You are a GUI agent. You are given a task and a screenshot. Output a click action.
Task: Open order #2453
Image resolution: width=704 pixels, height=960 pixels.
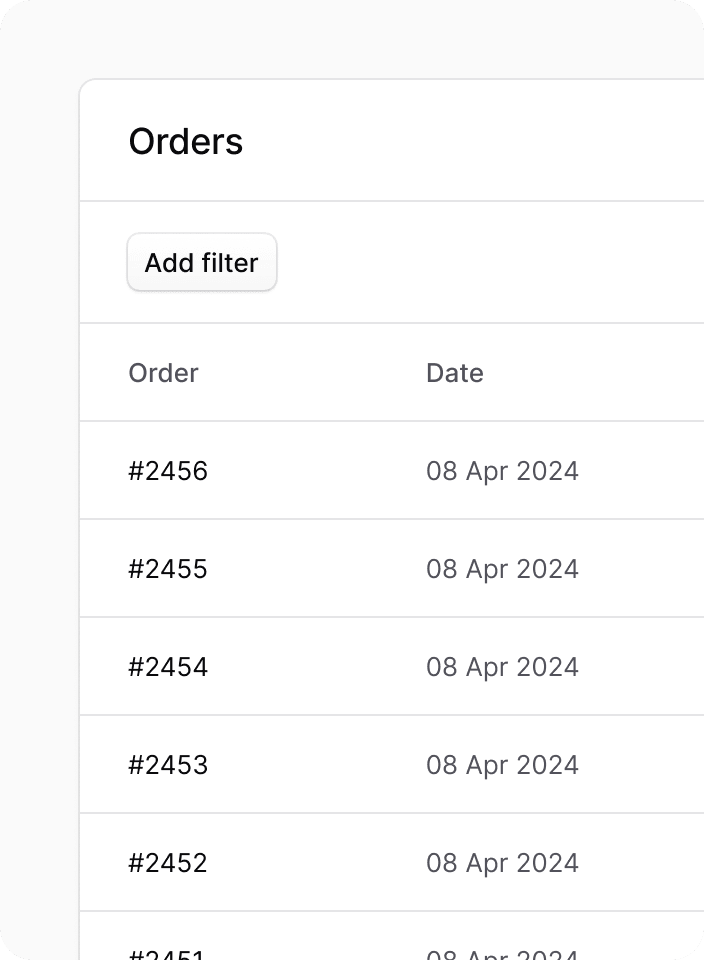click(168, 764)
